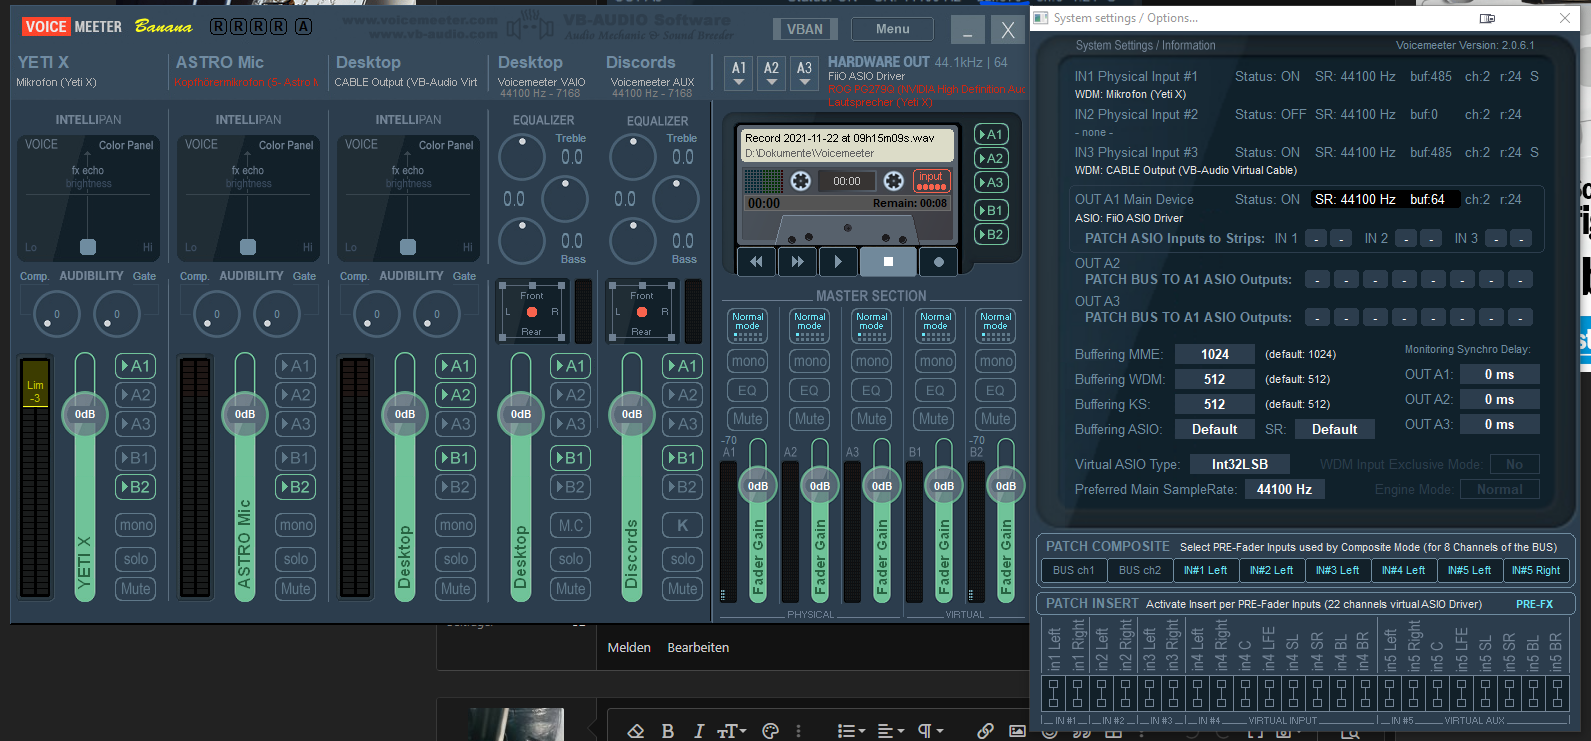
Task: Click the Gate knob on the ASTRO Mic strip
Action: point(277,314)
